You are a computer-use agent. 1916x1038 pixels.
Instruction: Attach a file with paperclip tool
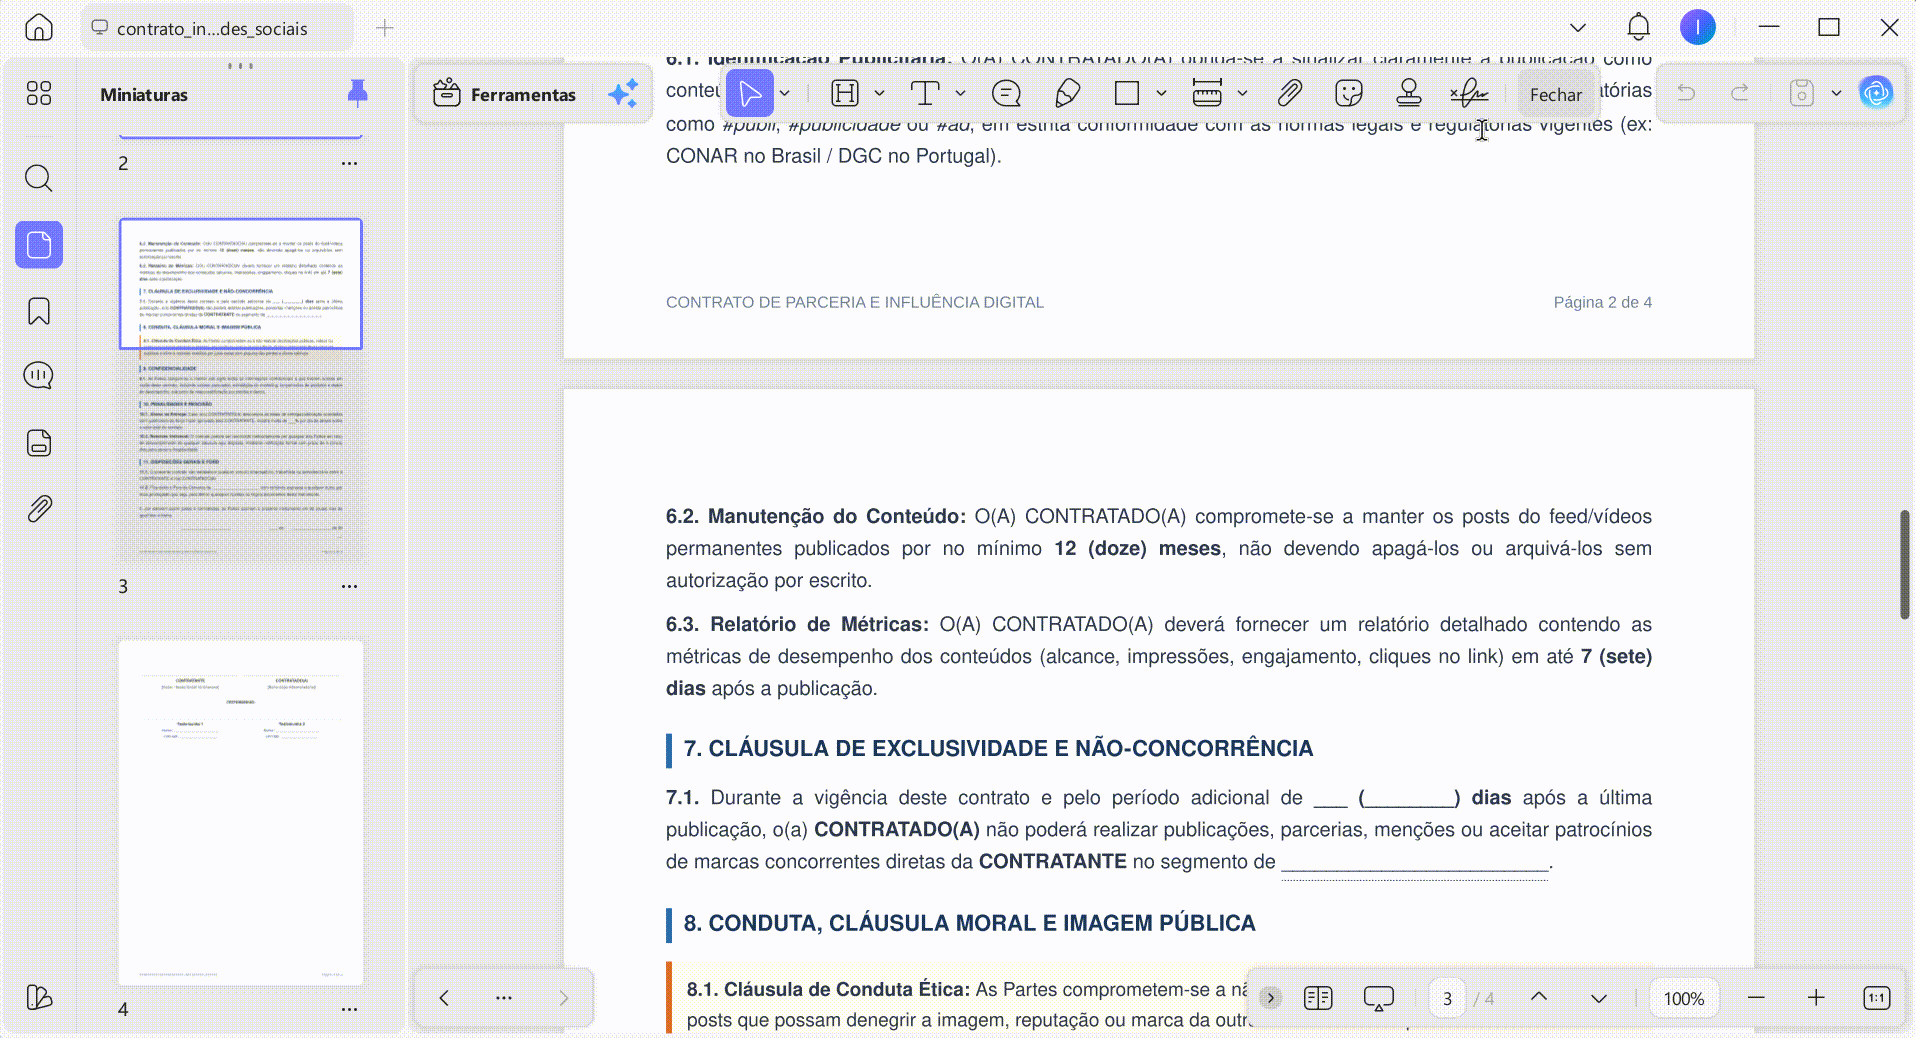1289,94
